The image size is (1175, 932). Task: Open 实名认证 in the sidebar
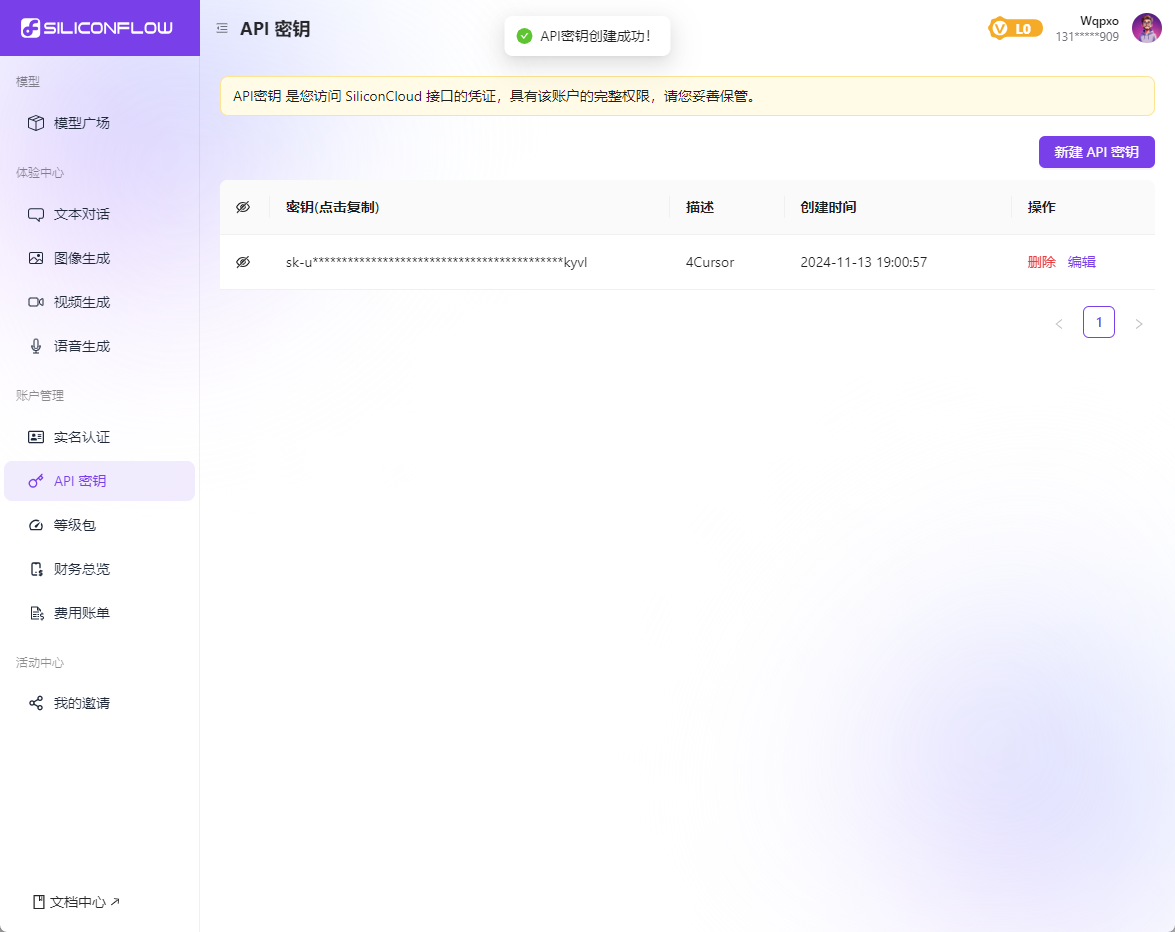click(82, 437)
